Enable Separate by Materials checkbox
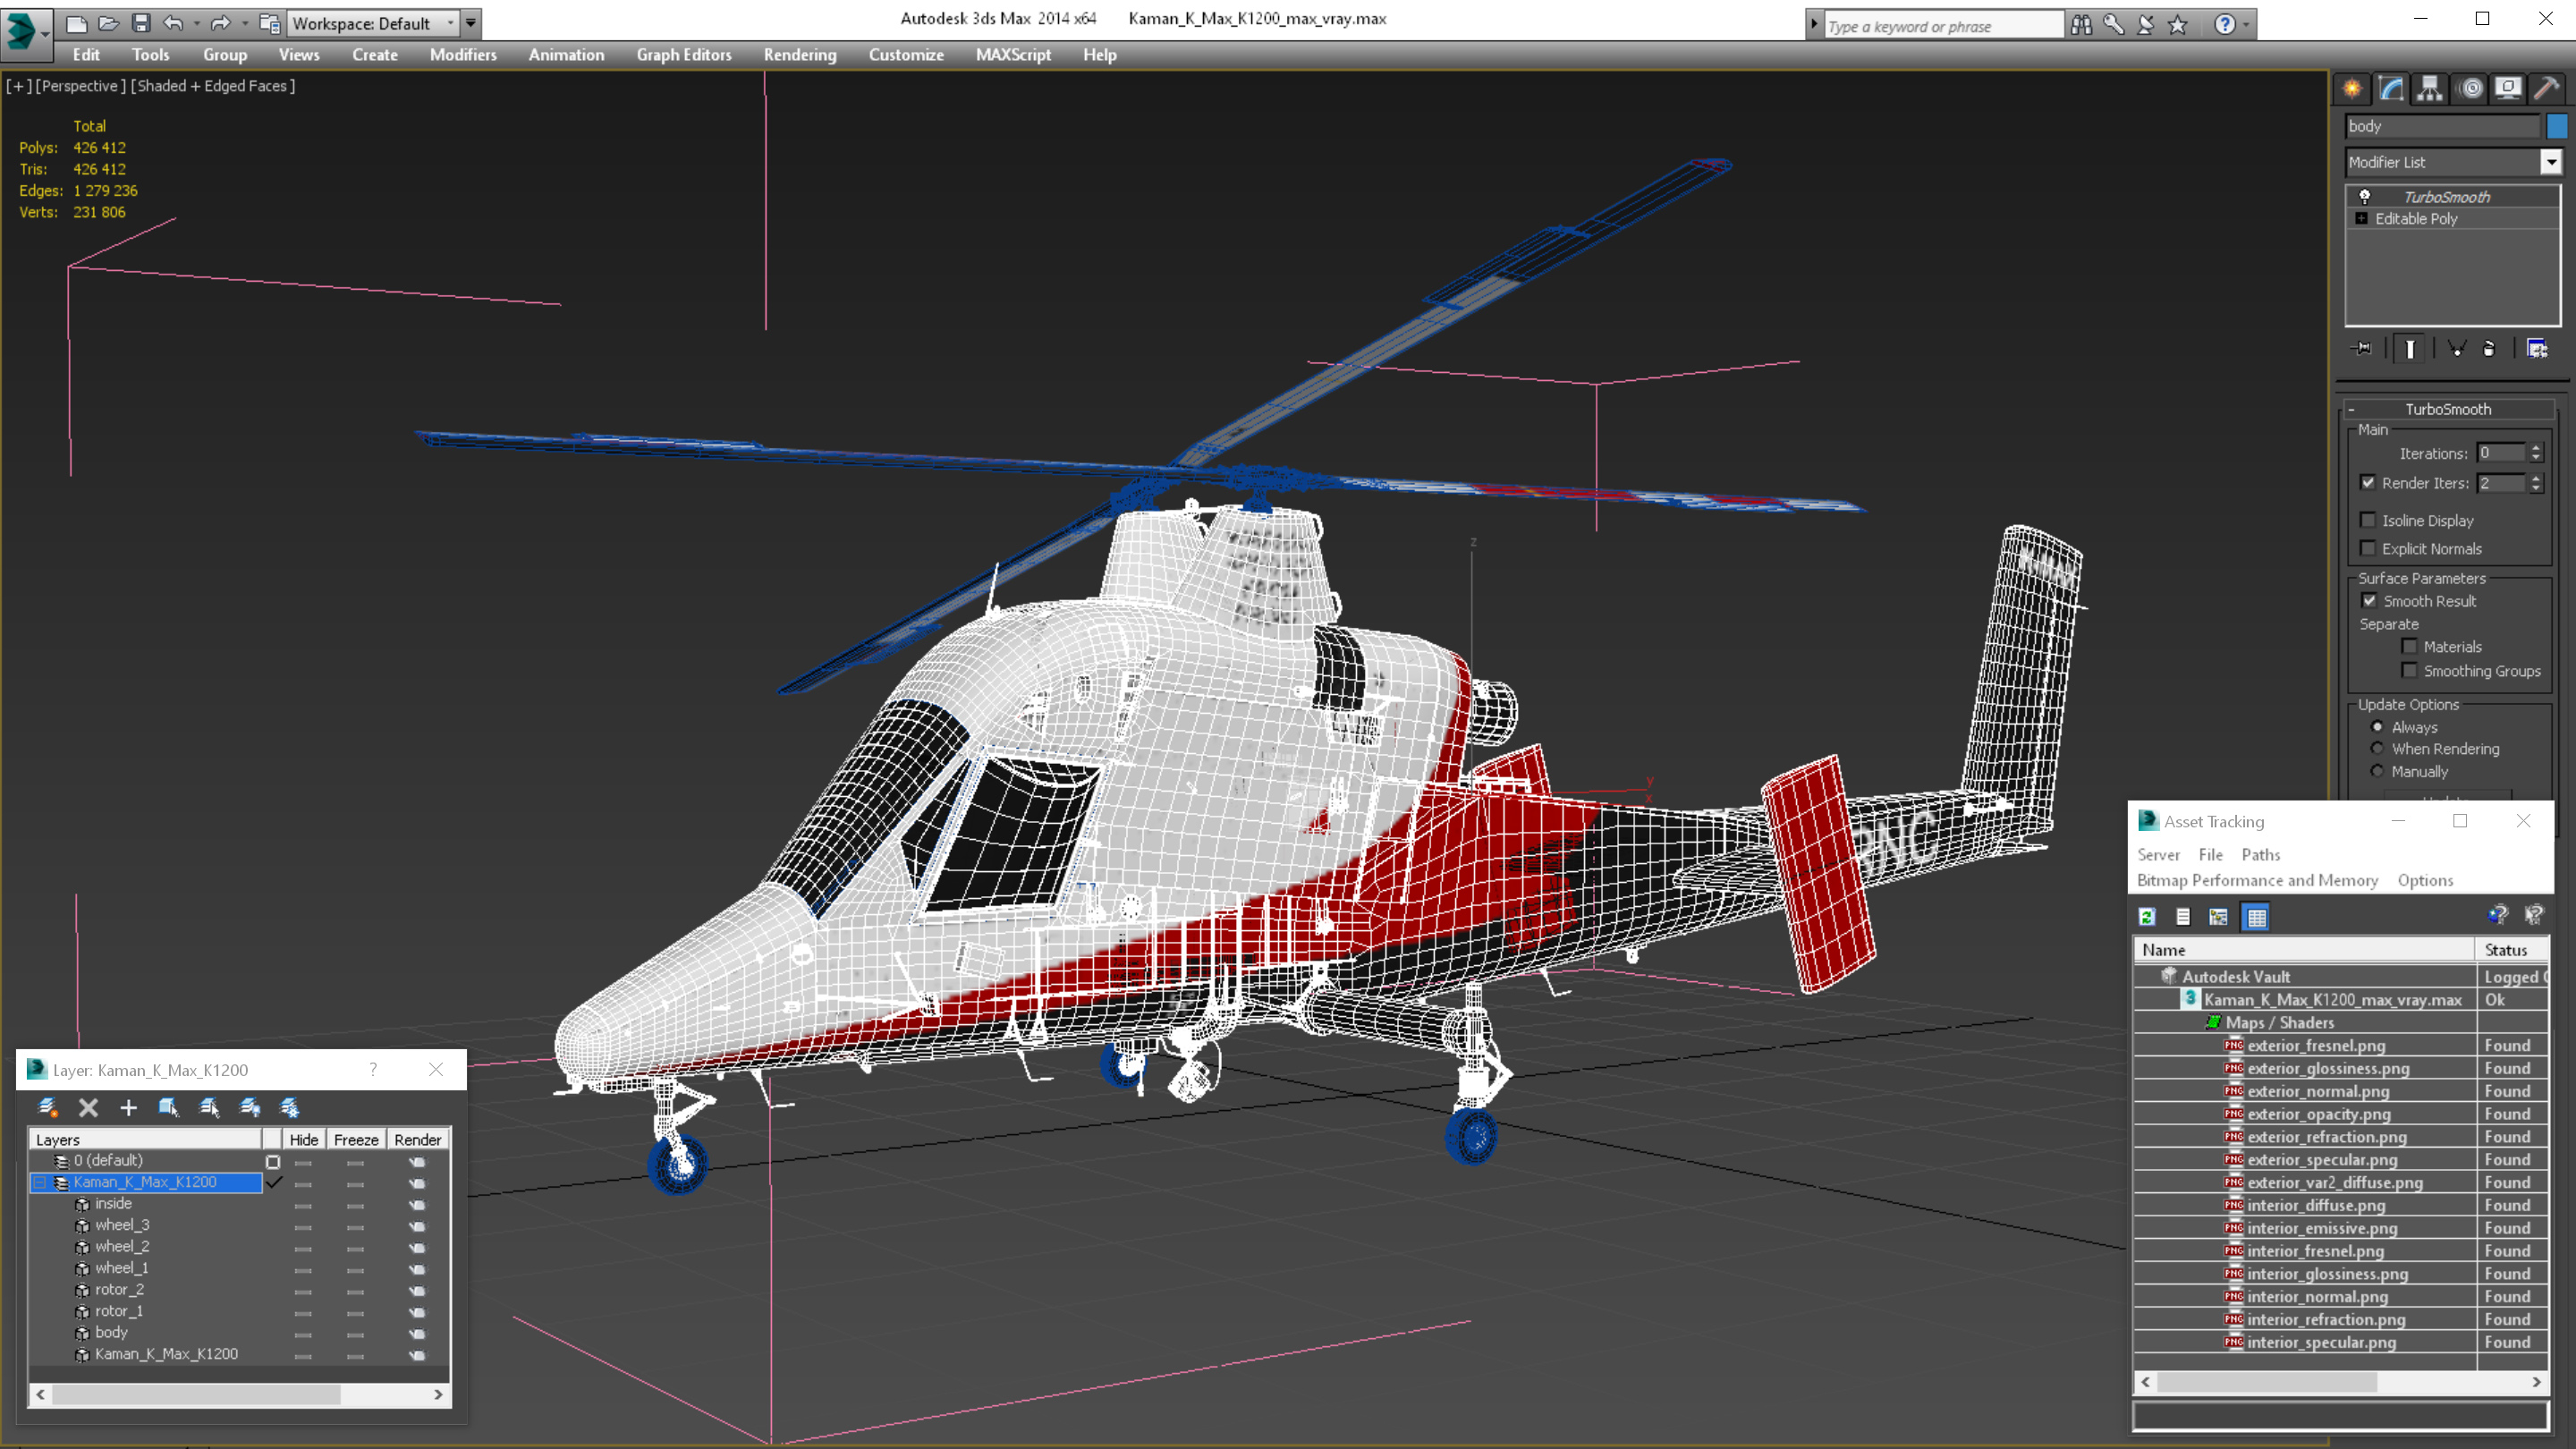2576x1449 pixels. [x=2410, y=646]
